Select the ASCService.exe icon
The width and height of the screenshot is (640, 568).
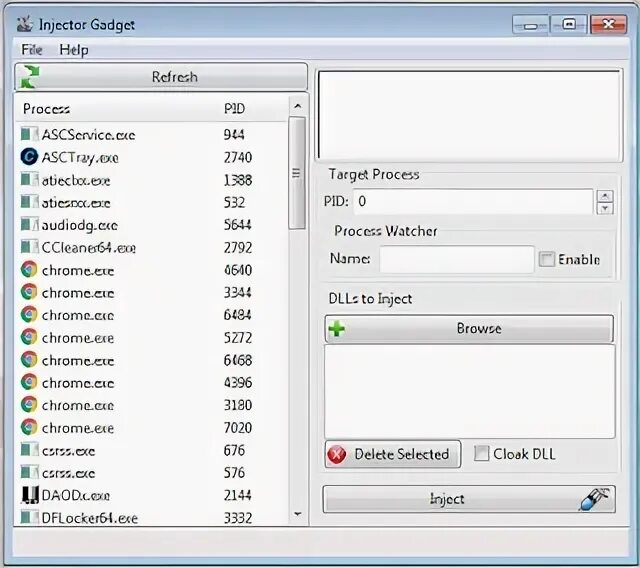[29, 134]
